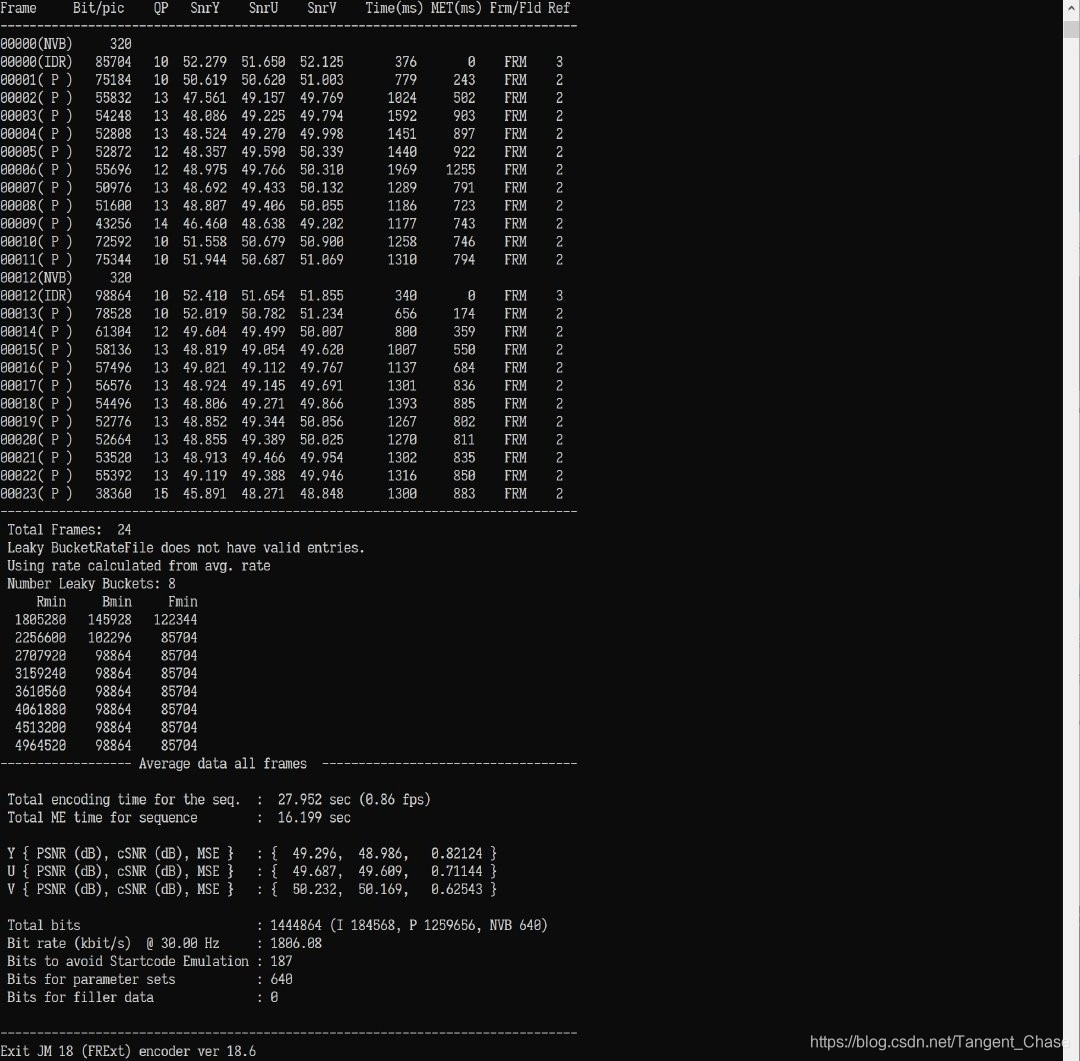
Task: Click the '00006( P )' frame label
Action: coord(37,169)
